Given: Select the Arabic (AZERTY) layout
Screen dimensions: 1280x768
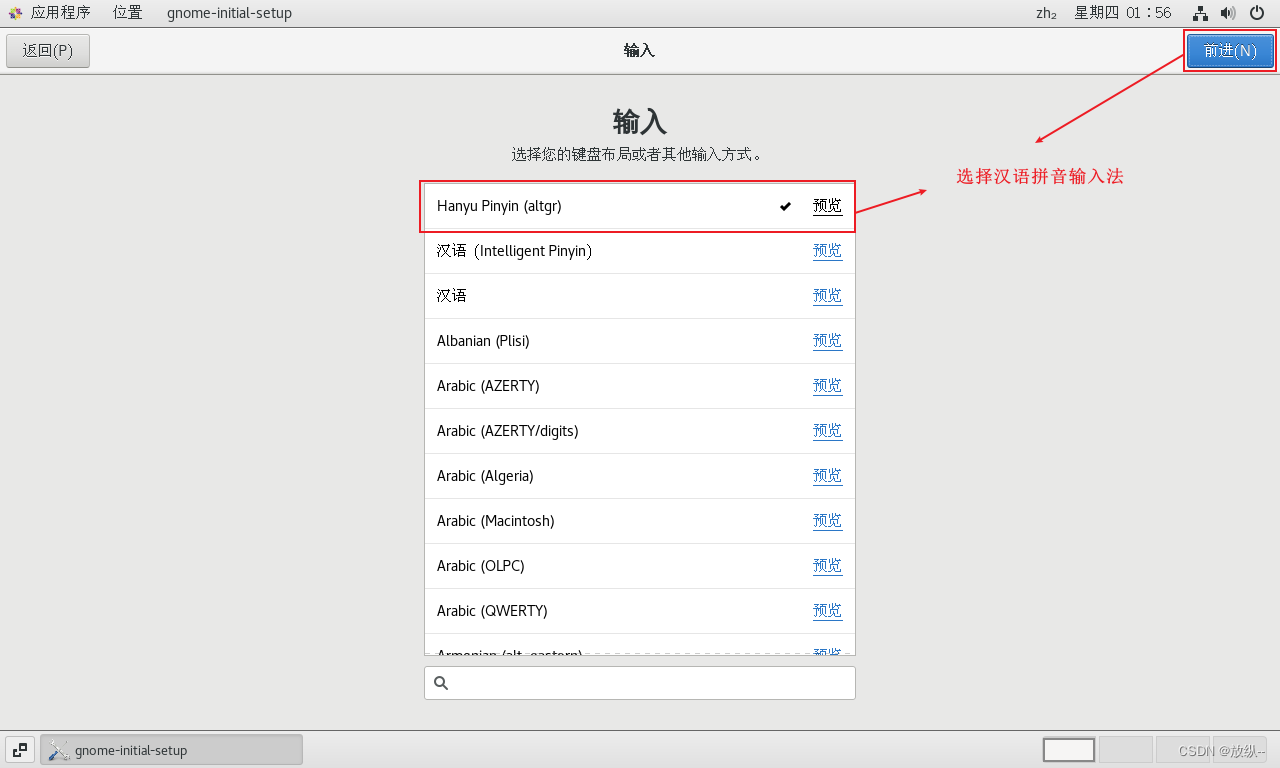Looking at the screenshot, I should tap(640, 386).
